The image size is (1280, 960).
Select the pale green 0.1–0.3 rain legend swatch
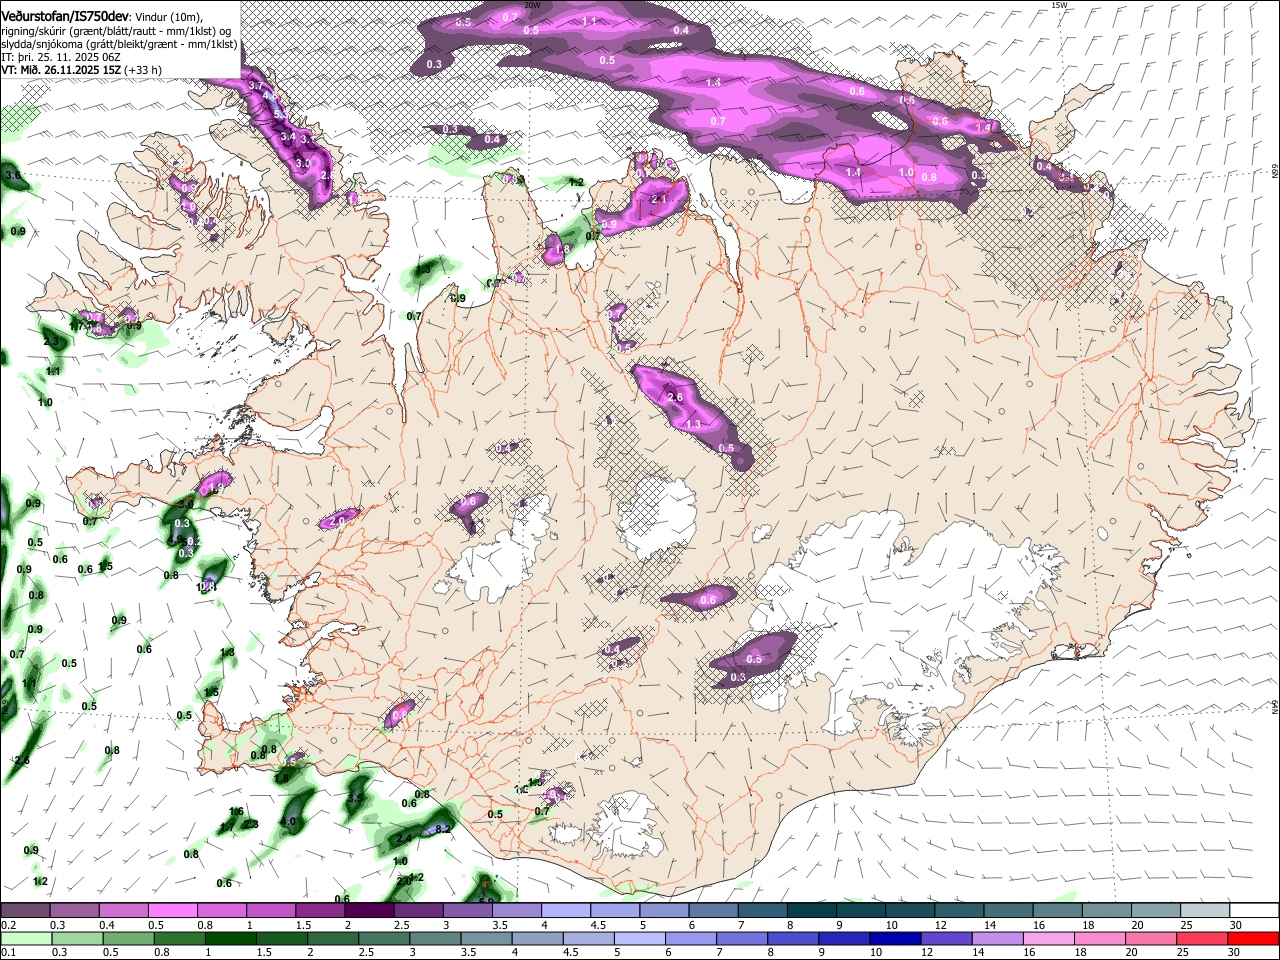click(x=27, y=939)
